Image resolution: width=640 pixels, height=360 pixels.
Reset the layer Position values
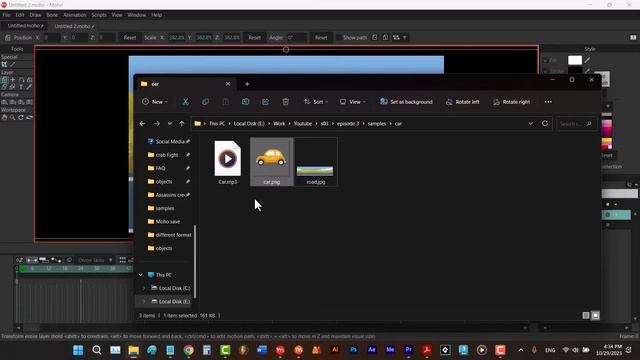130,38
